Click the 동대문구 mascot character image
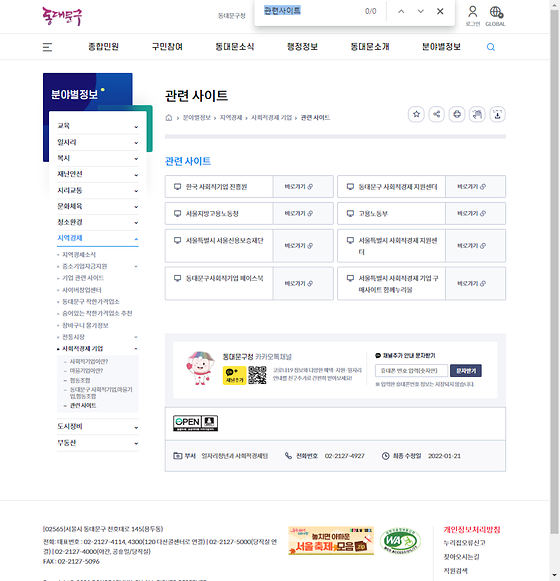Image resolution: width=560 pixels, height=581 pixels. pos(200,368)
